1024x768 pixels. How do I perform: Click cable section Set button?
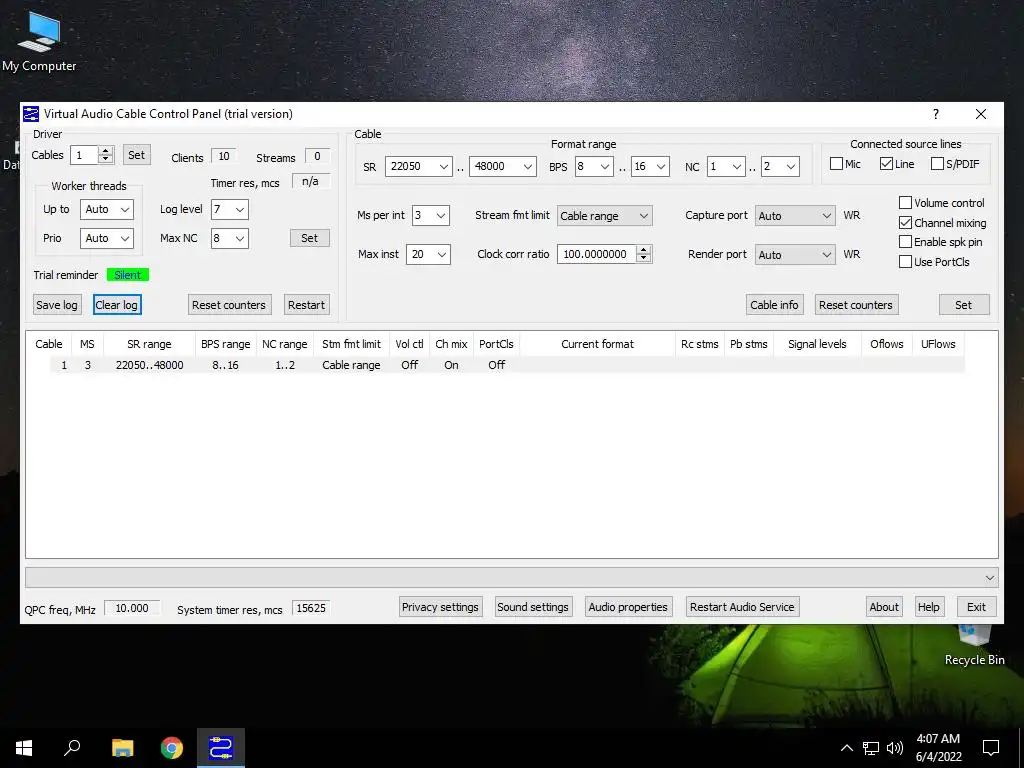point(964,305)
